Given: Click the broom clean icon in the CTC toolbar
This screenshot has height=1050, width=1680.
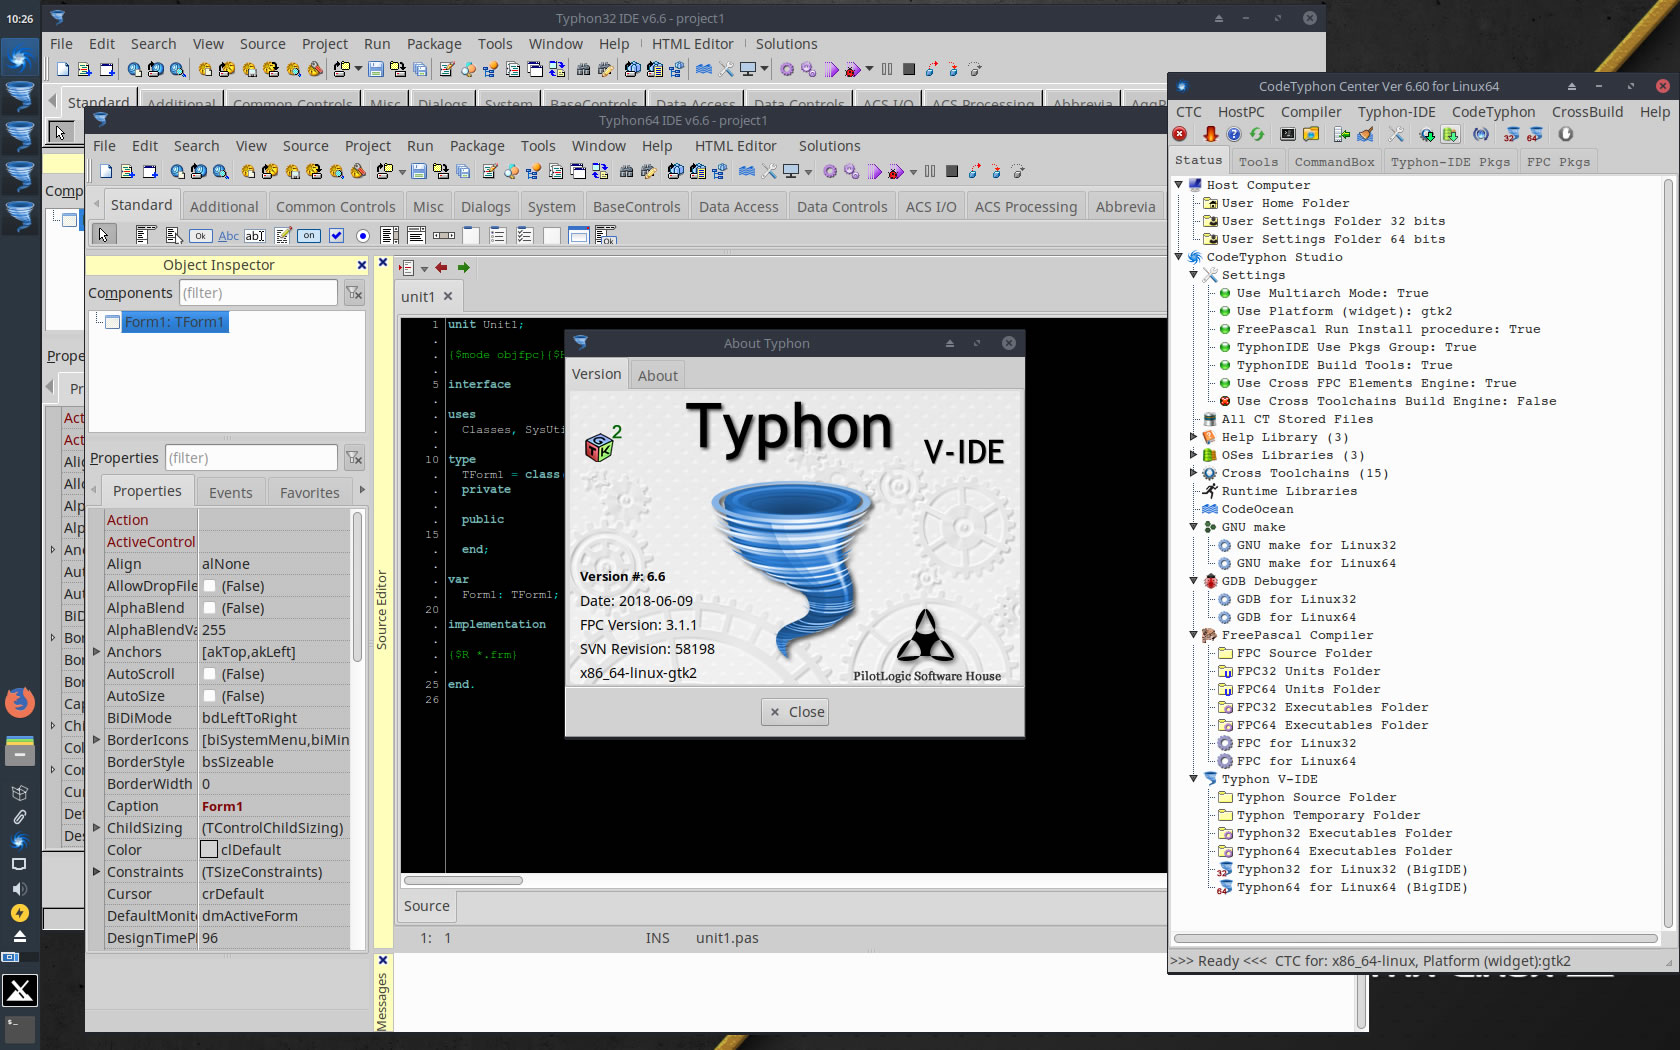Looking at the screenshot, I should coord(1365,134).
